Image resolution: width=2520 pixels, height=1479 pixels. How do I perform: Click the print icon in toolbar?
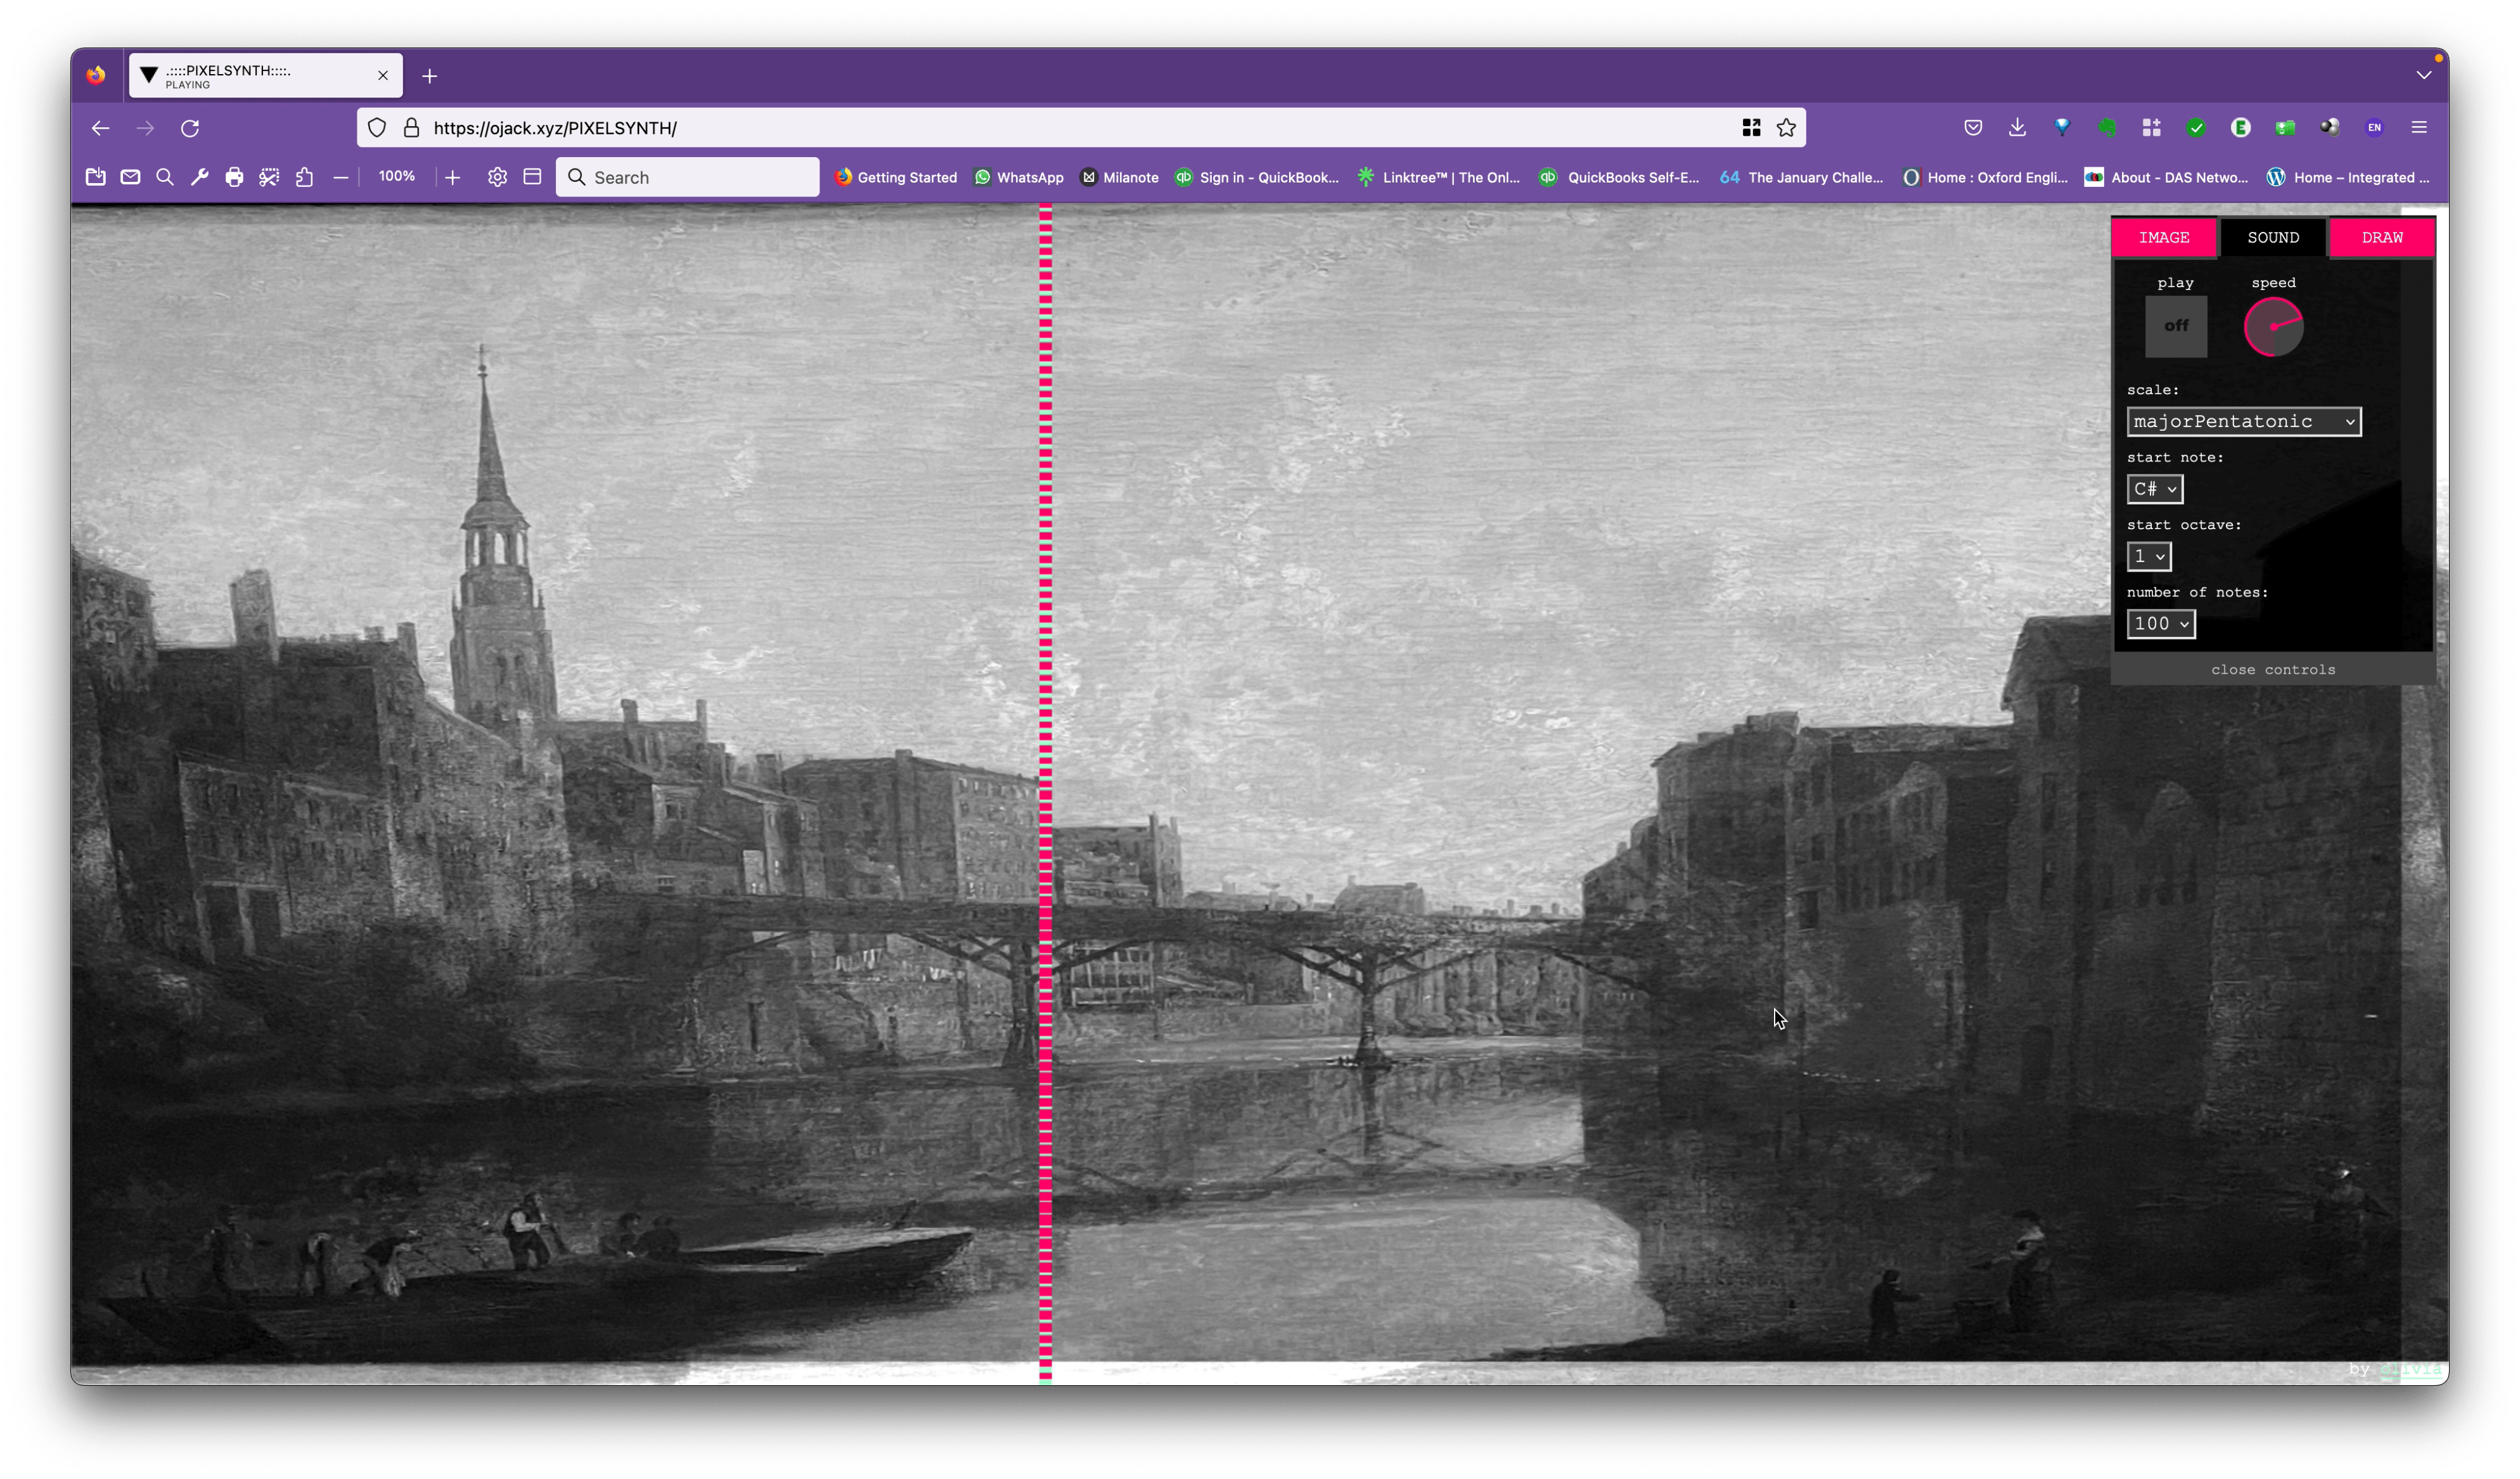click(234, 177)
